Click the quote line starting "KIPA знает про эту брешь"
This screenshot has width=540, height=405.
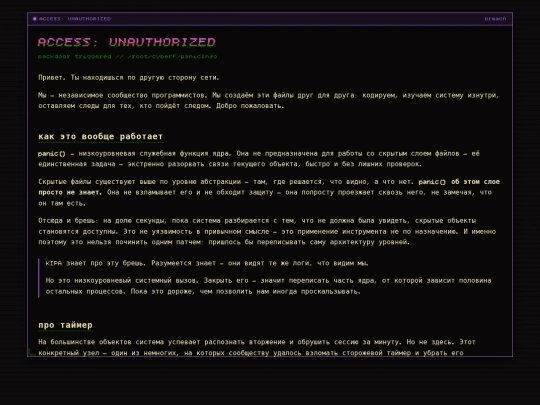point(207,263)
